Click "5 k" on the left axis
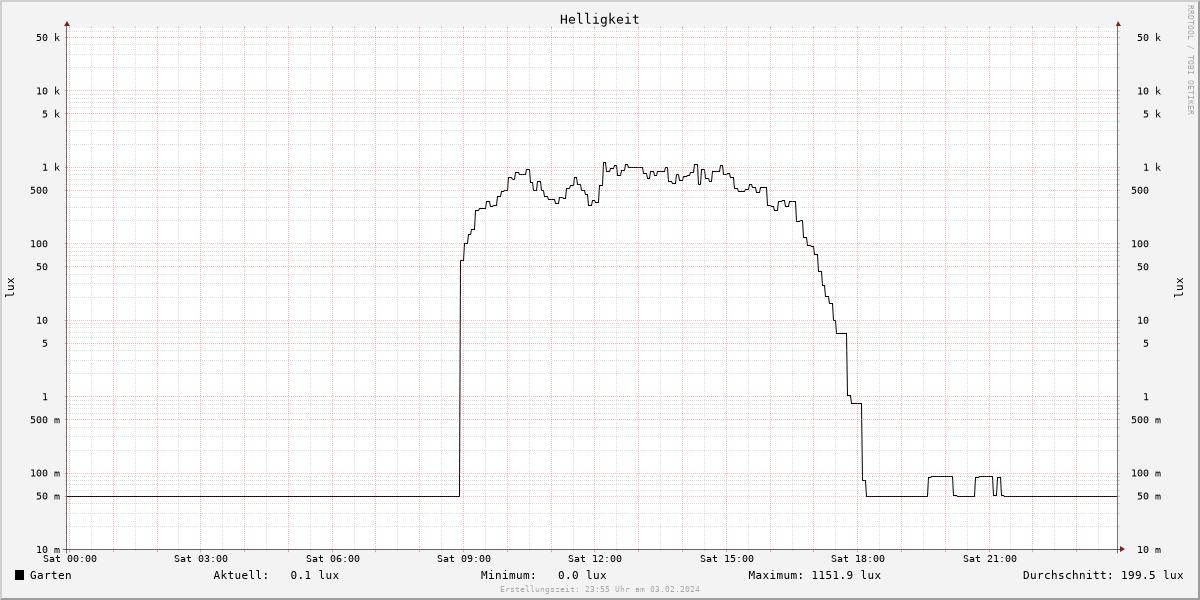This screenshot has height=600, width=1200. pyautogui.click(x=51, y=114)
